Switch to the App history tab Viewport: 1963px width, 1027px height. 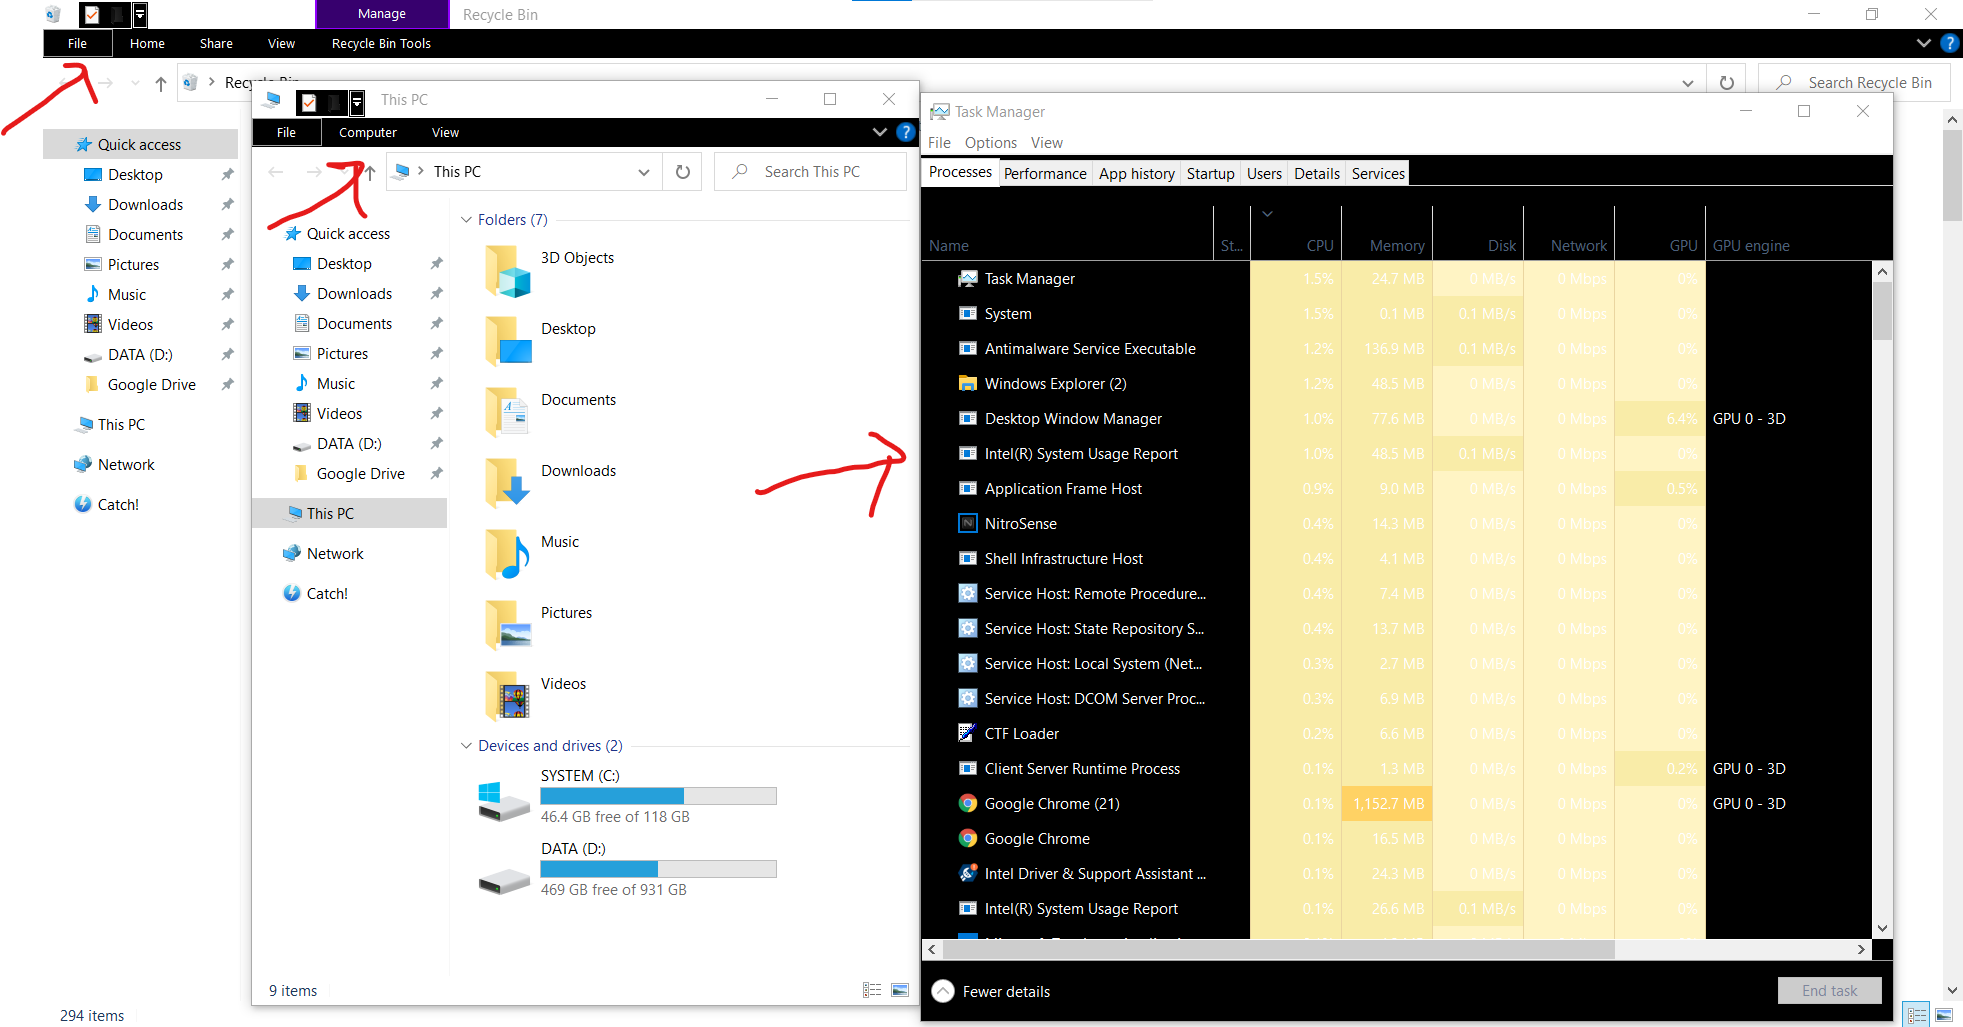1137,174
